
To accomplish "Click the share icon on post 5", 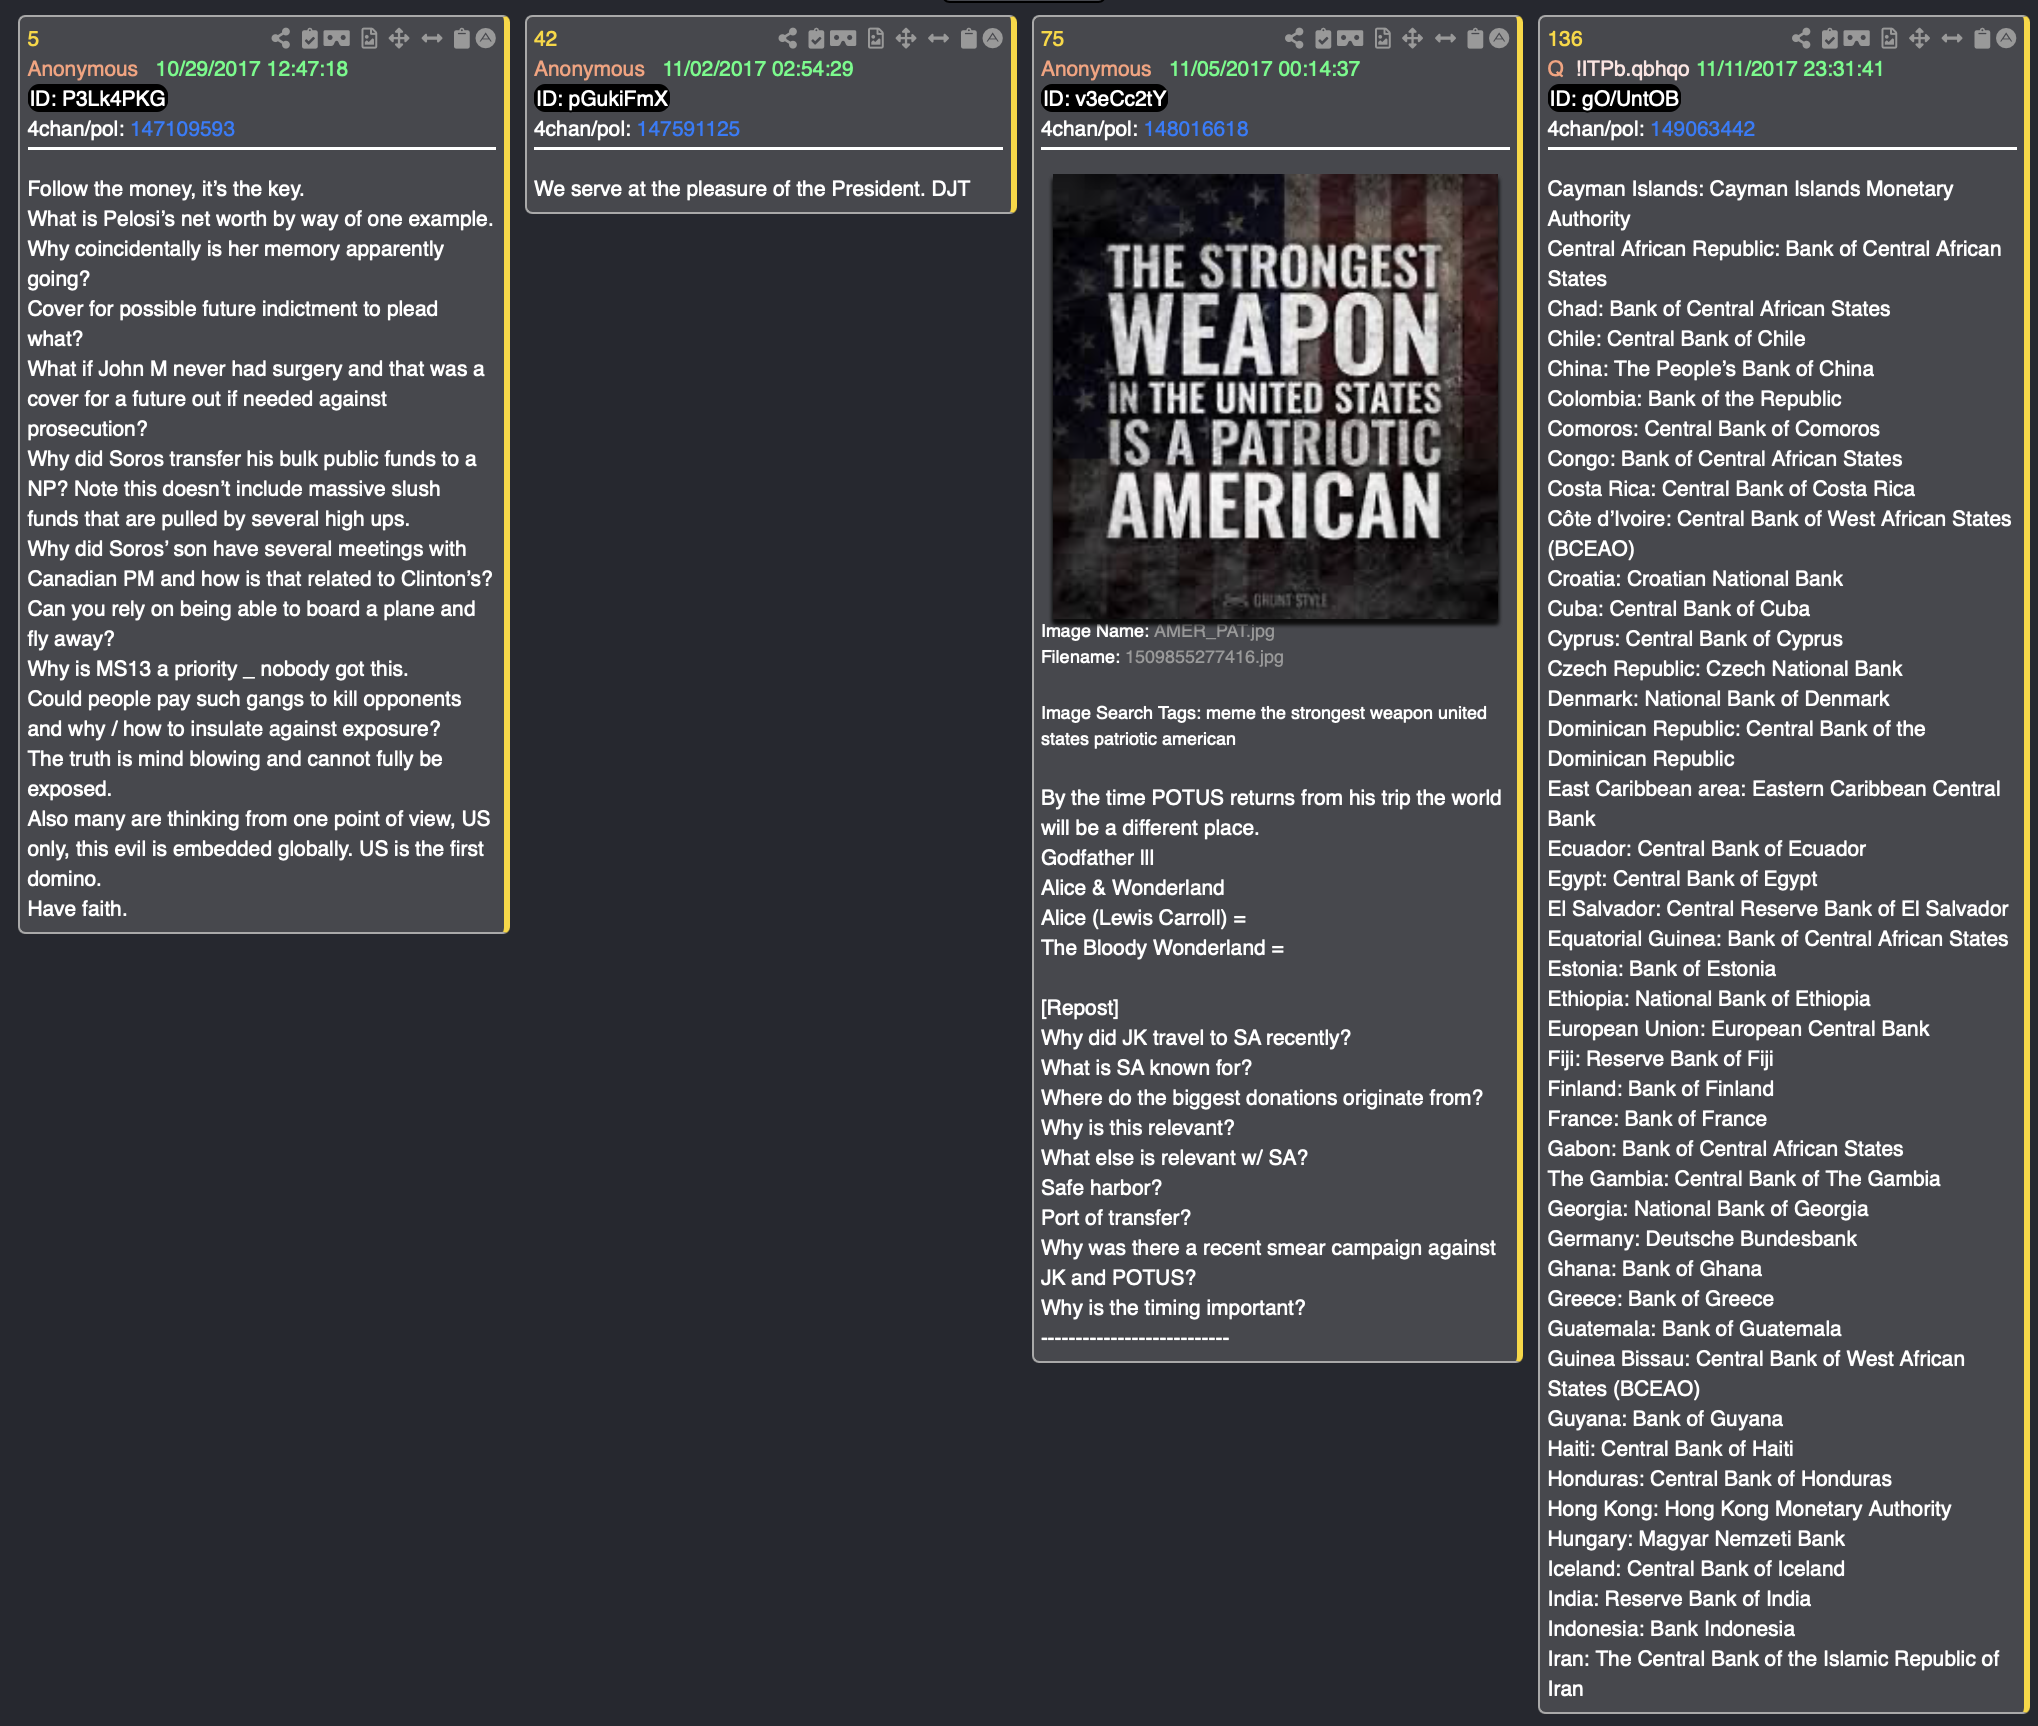I will [281, 39].
